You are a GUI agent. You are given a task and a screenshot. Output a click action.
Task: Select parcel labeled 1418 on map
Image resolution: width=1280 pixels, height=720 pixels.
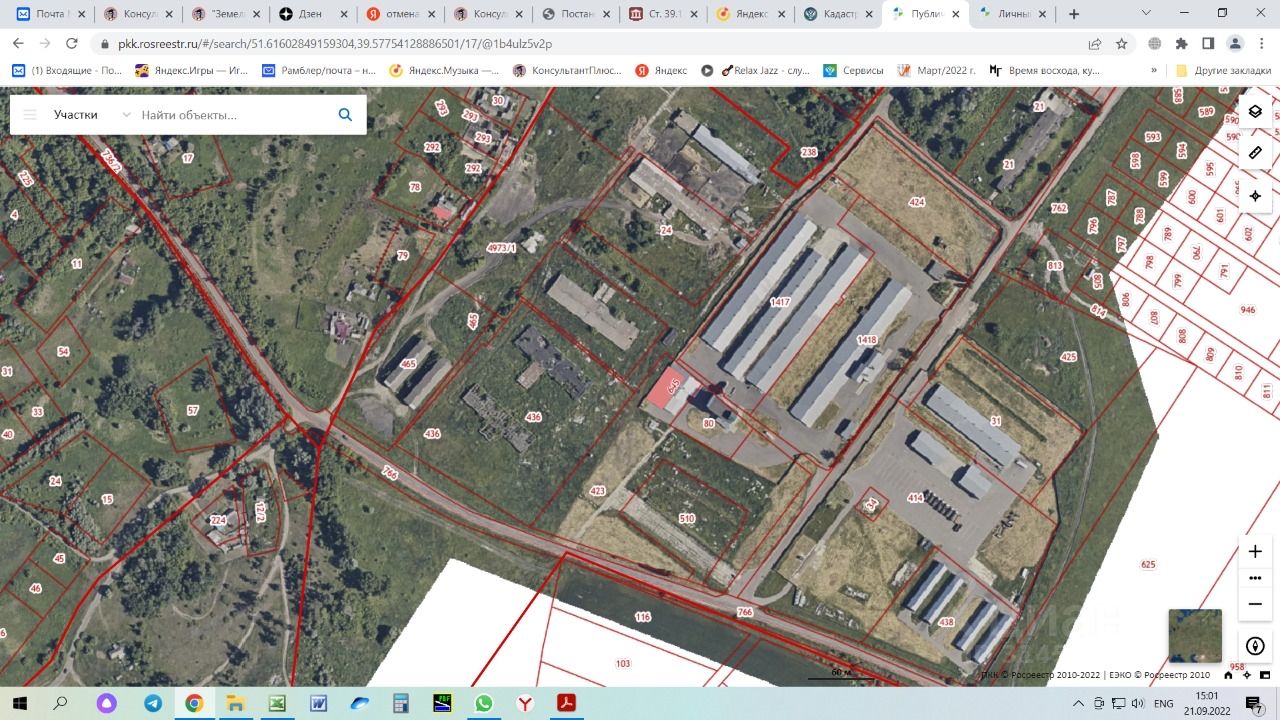[866, 340]
